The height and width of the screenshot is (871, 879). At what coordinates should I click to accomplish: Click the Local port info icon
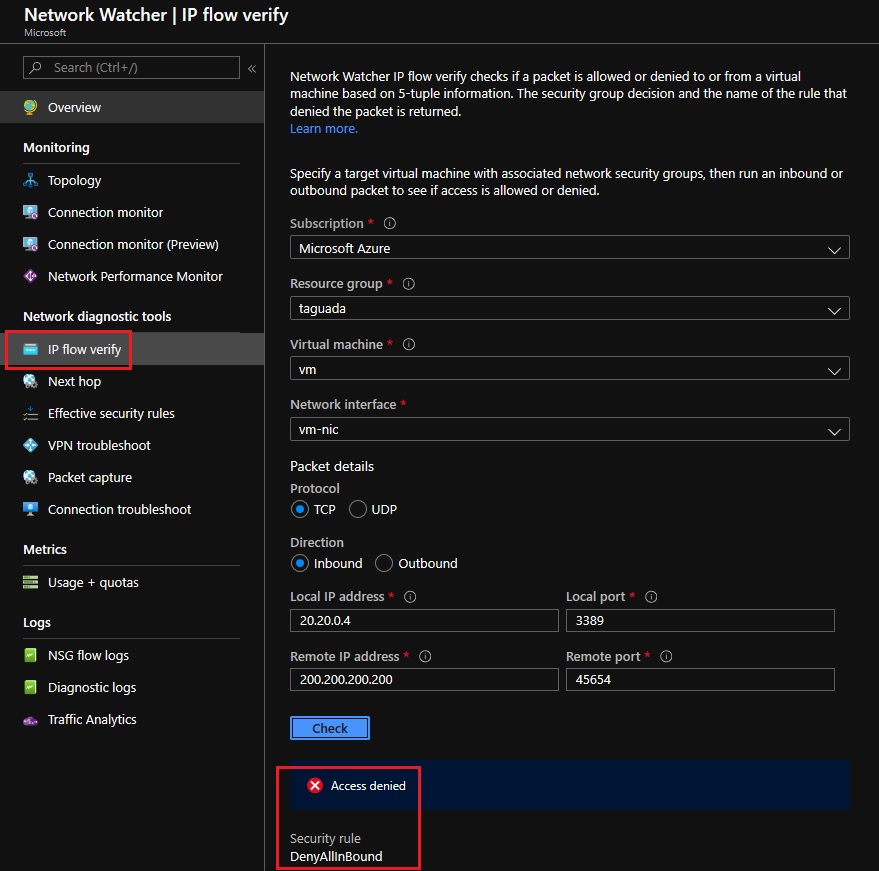(x=651, y=596)
